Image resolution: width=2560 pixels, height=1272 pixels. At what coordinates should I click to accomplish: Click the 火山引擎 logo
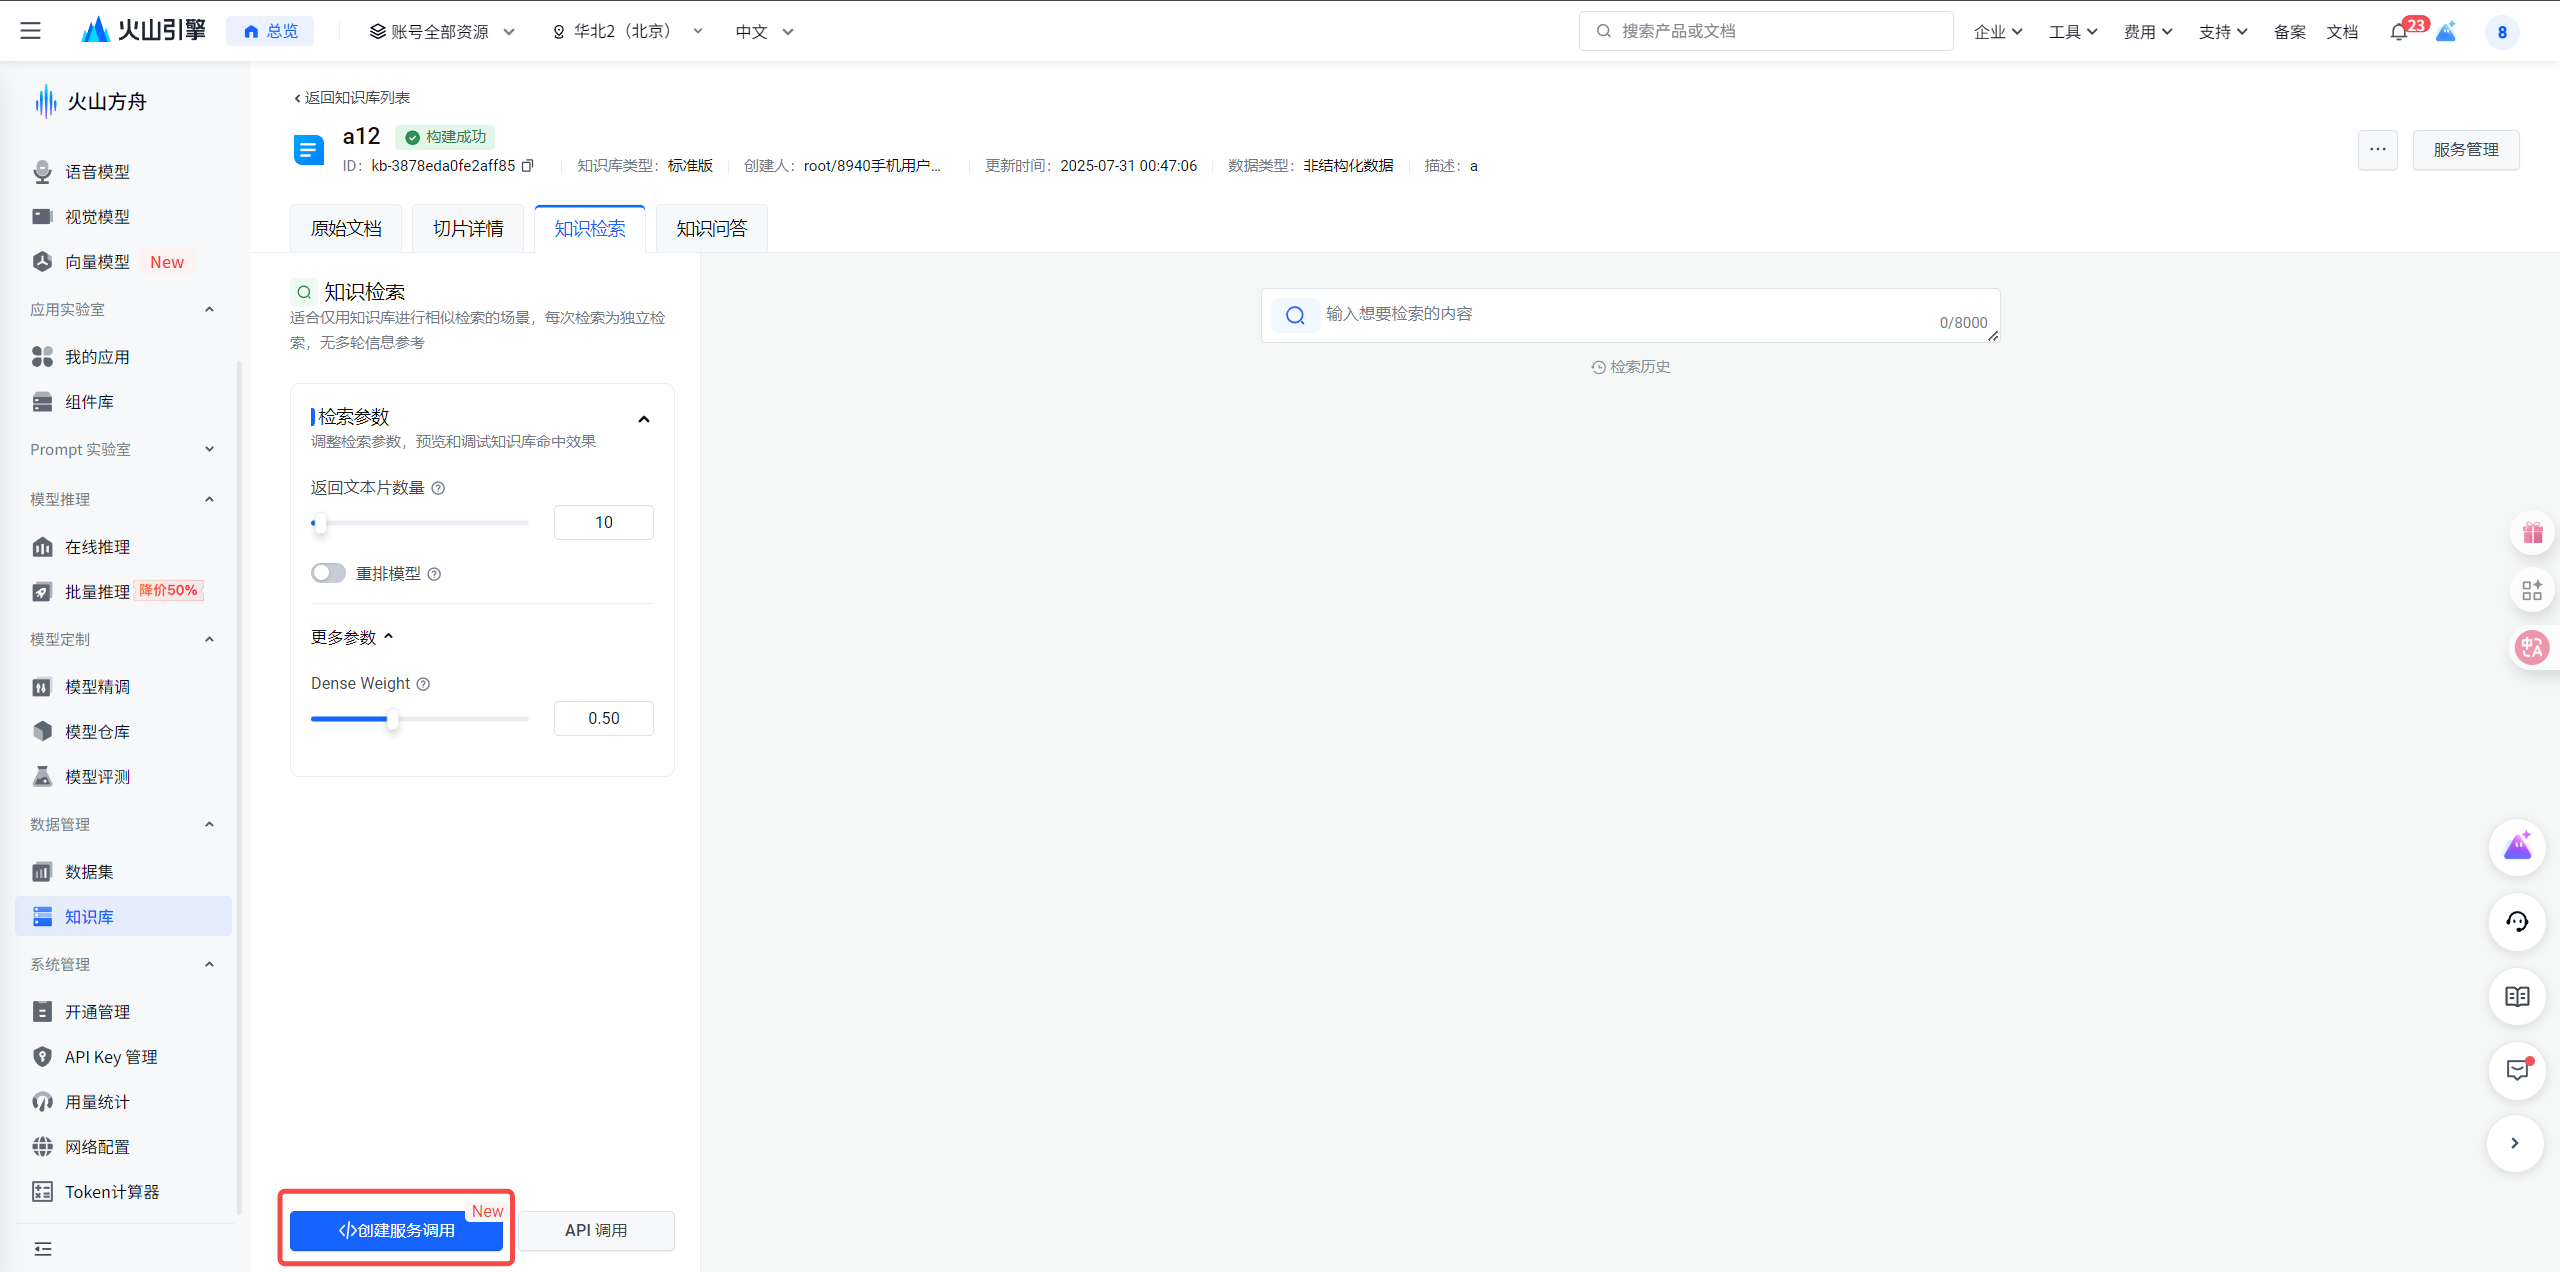tap(143, 30)
